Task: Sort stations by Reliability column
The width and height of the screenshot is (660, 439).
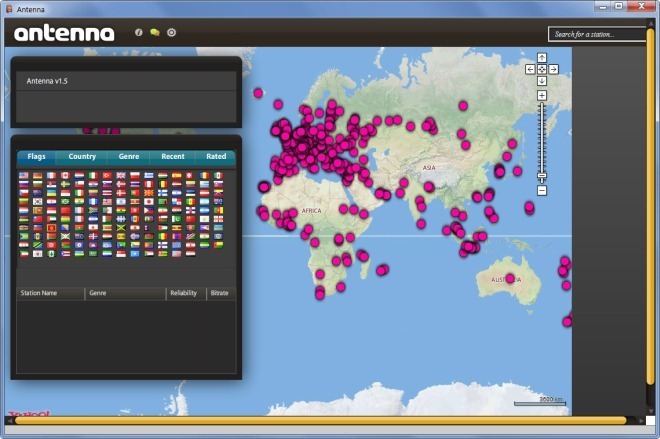Action: [184, 294]
